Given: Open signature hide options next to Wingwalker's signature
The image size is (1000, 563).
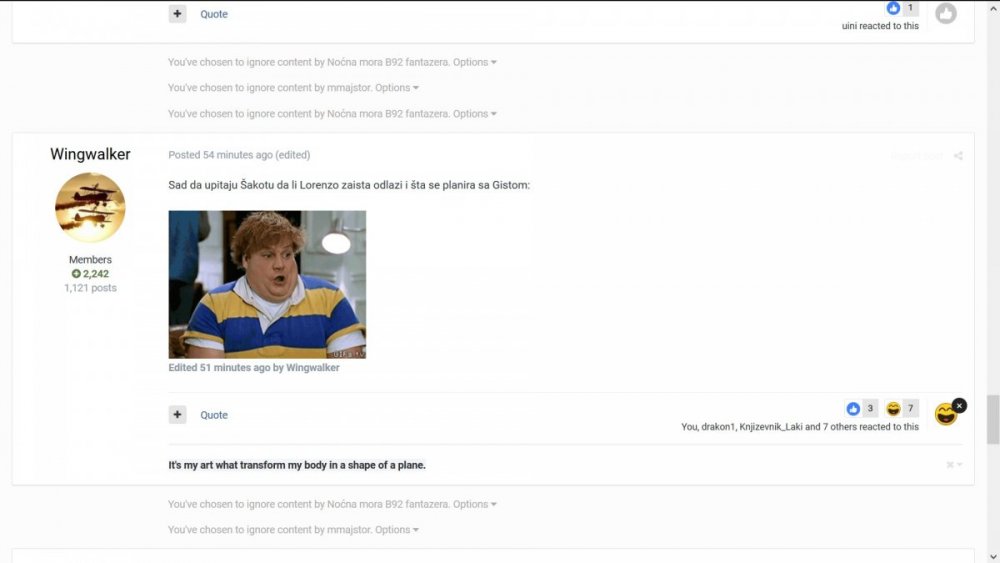Looking at the screenshot, I should pos(954,465).
